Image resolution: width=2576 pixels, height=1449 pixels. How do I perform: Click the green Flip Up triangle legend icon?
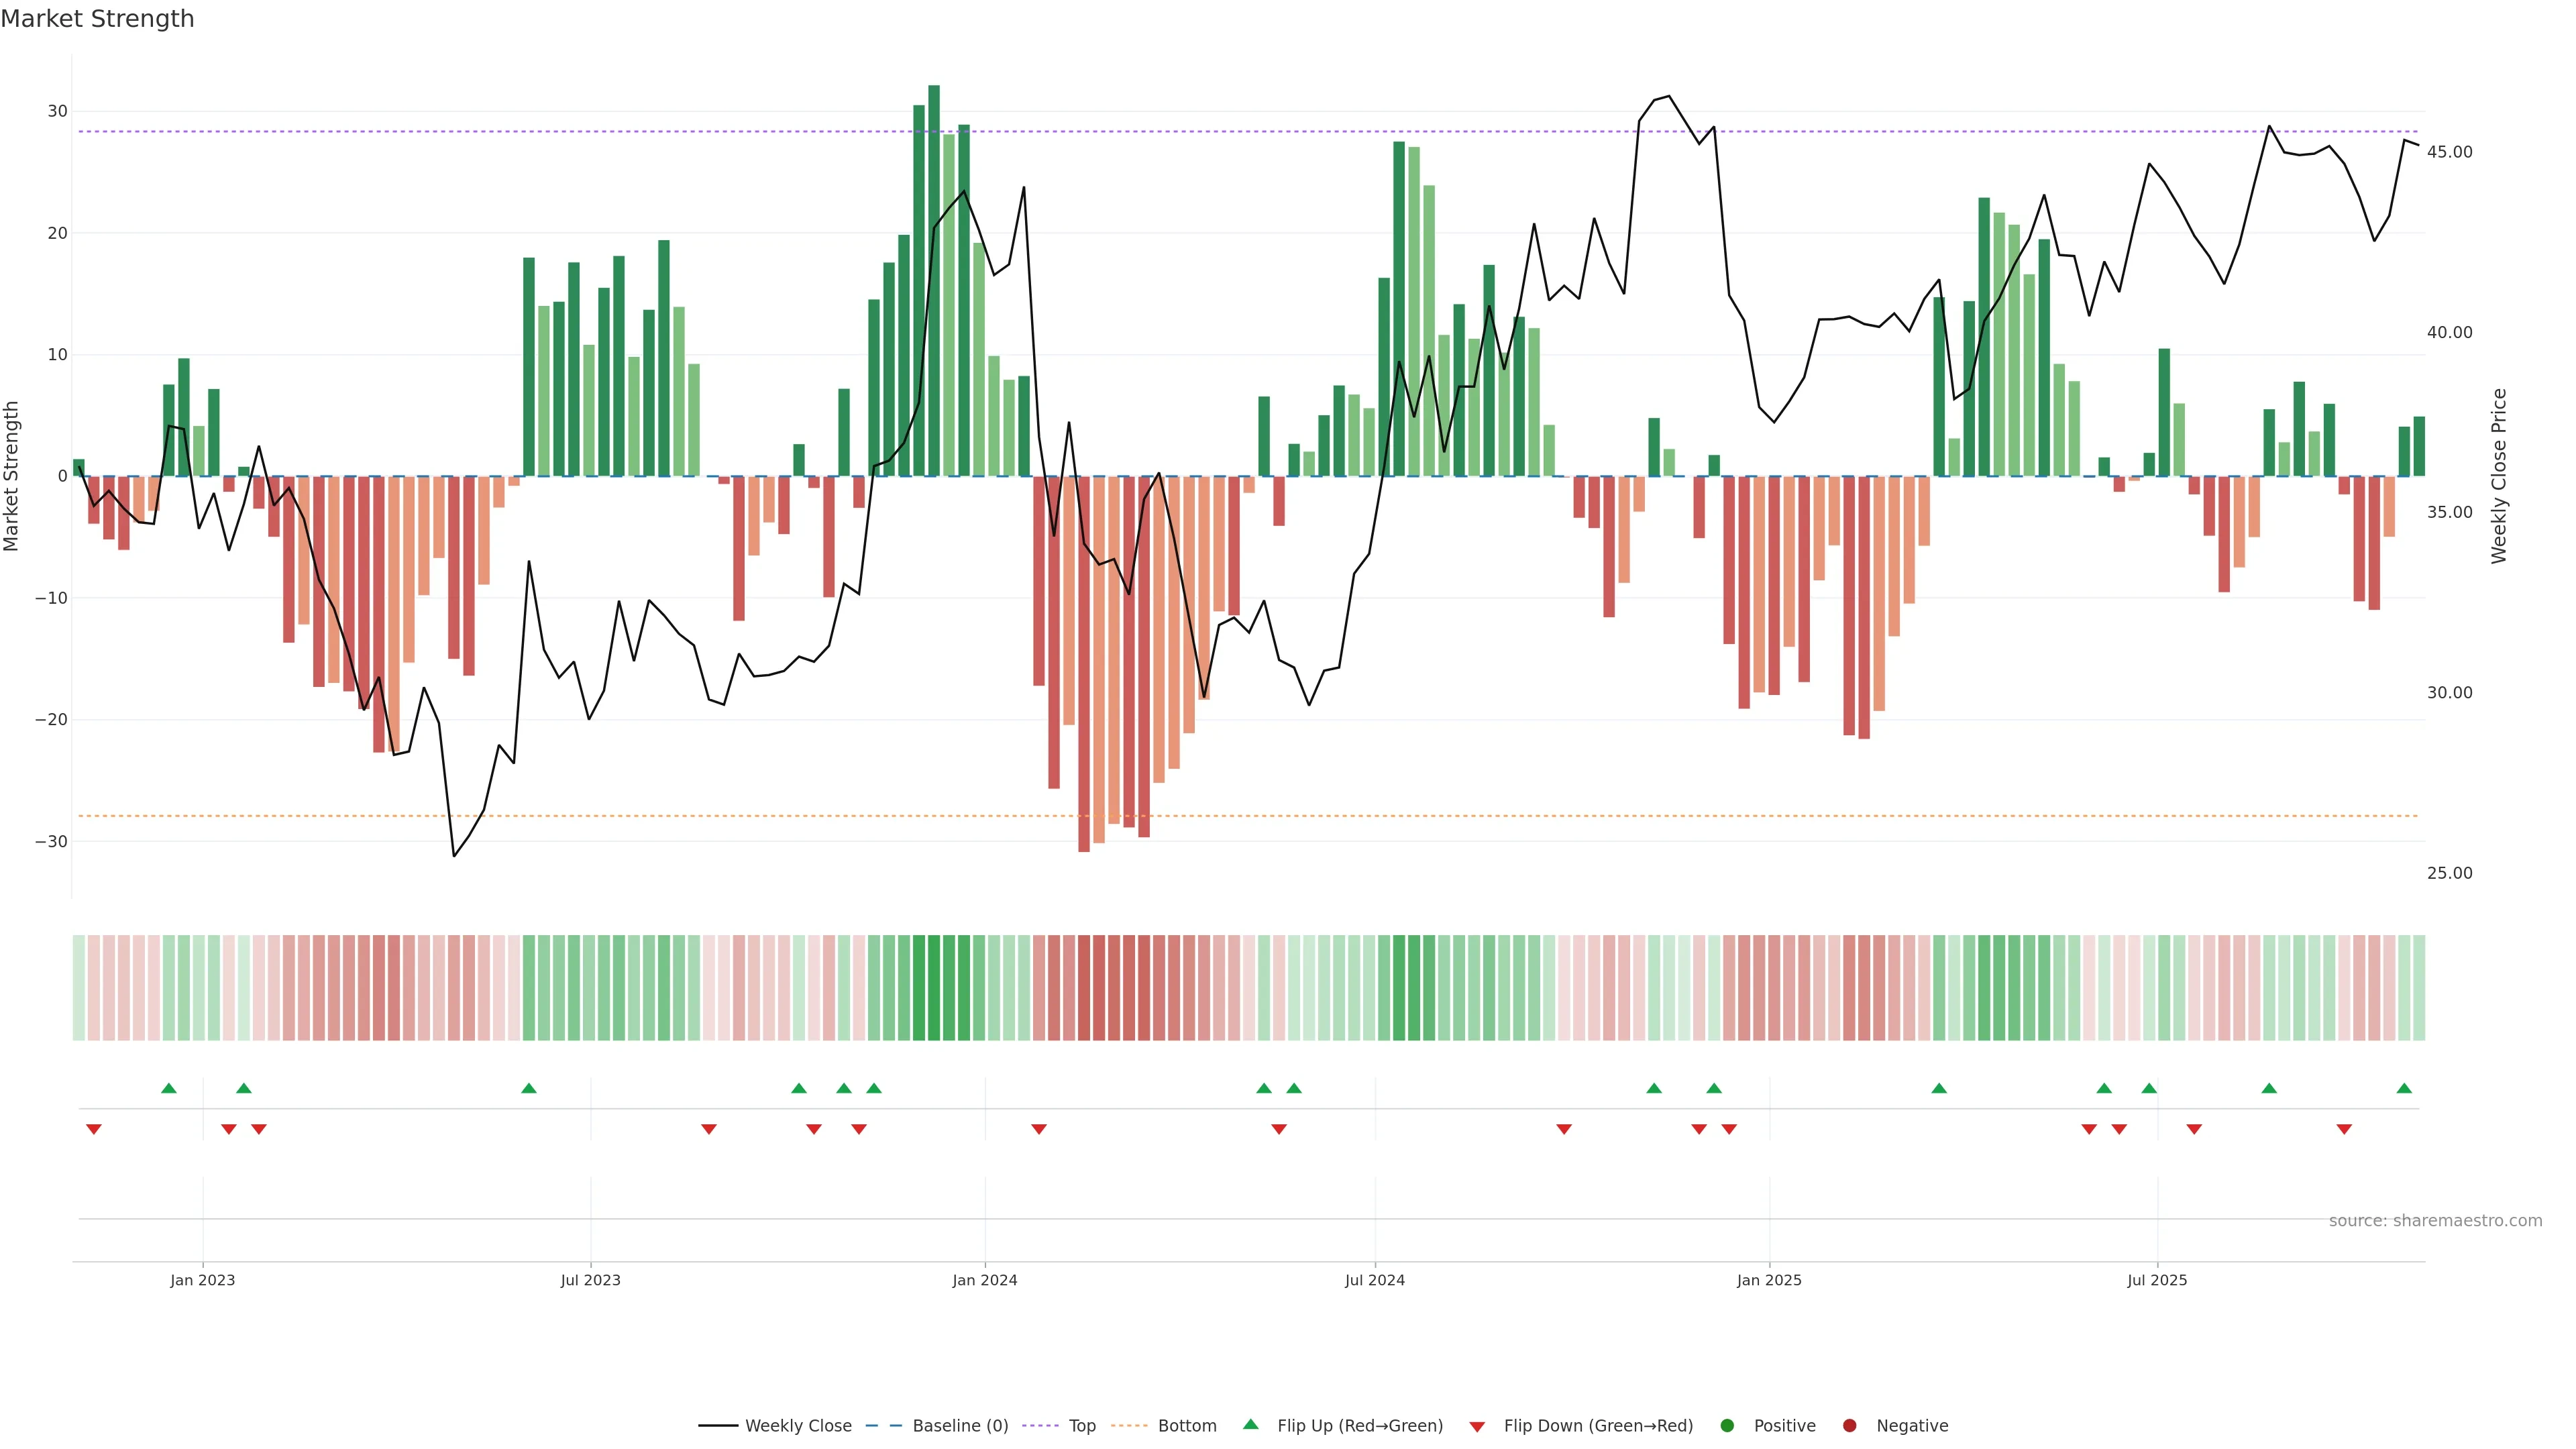click(x=1250, y=1424)
